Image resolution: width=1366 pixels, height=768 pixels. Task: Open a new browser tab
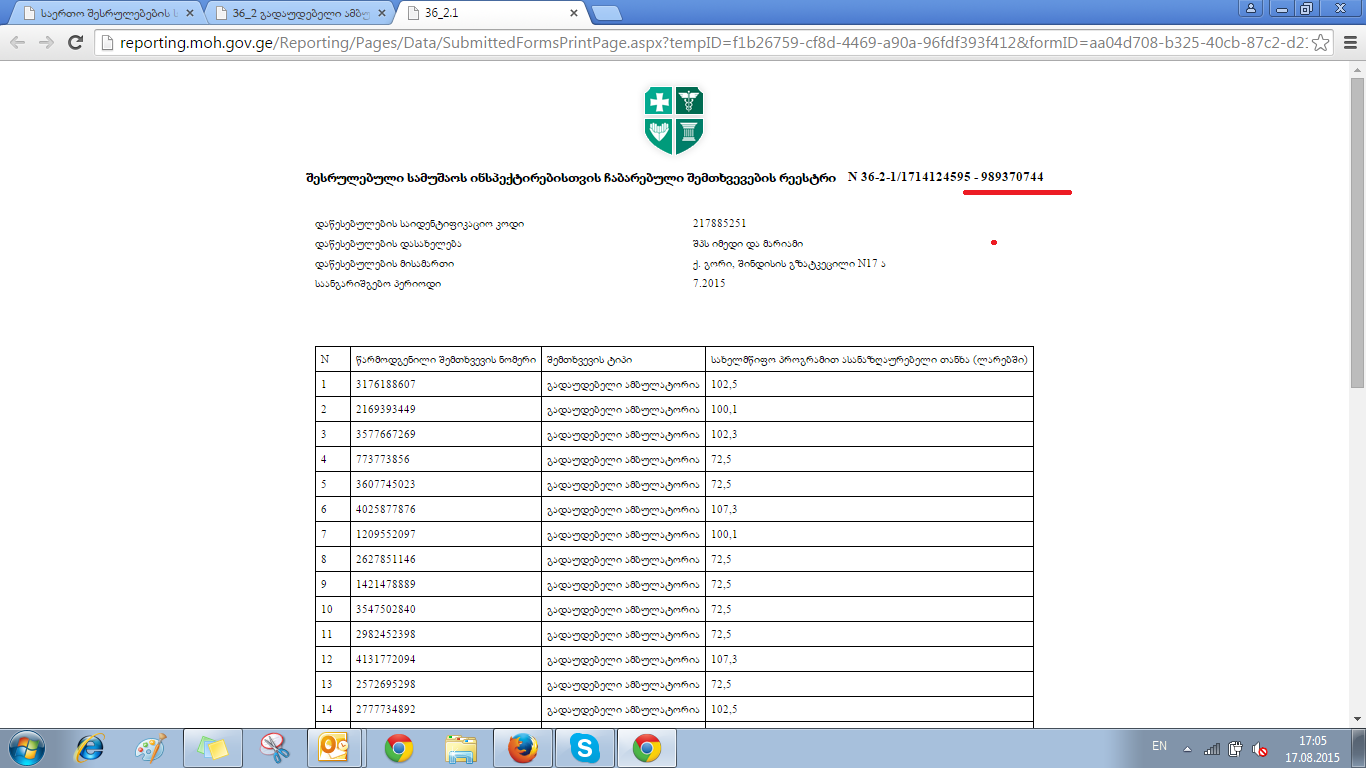[606, 13]
